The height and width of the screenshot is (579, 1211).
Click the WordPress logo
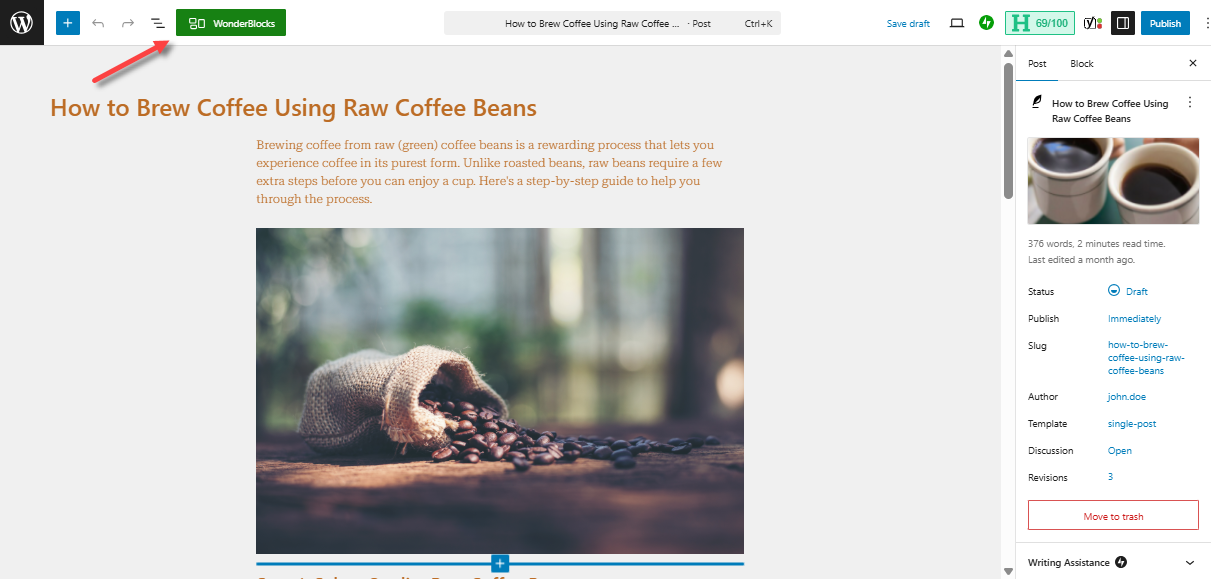pos(21,22)
